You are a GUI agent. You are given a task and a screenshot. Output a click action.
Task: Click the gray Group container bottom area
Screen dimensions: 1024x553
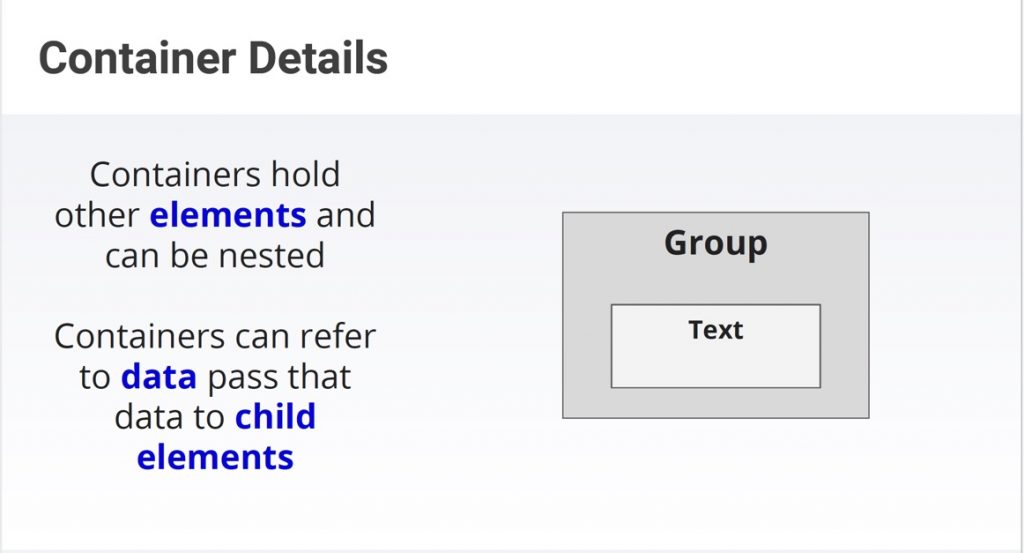click(x=716, y=403)
